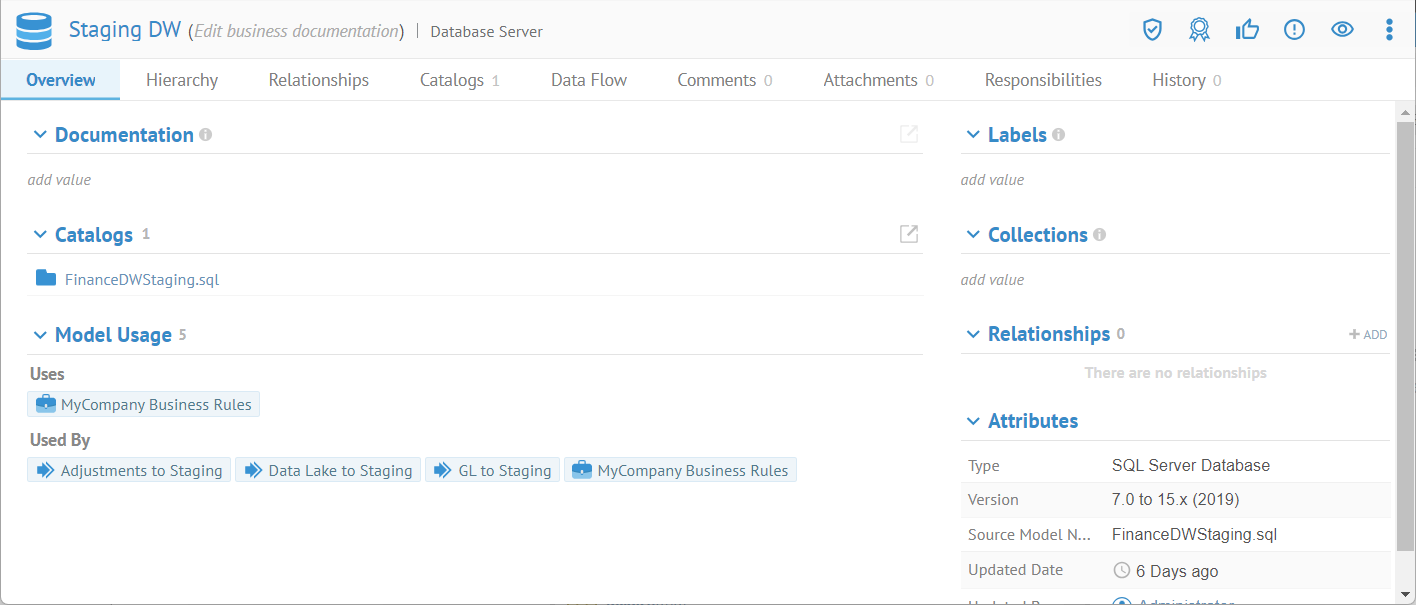Click the shield certify icon in header
Image resolution: width=1416 pixels, height=605 pixels.
click(1152, 30)
